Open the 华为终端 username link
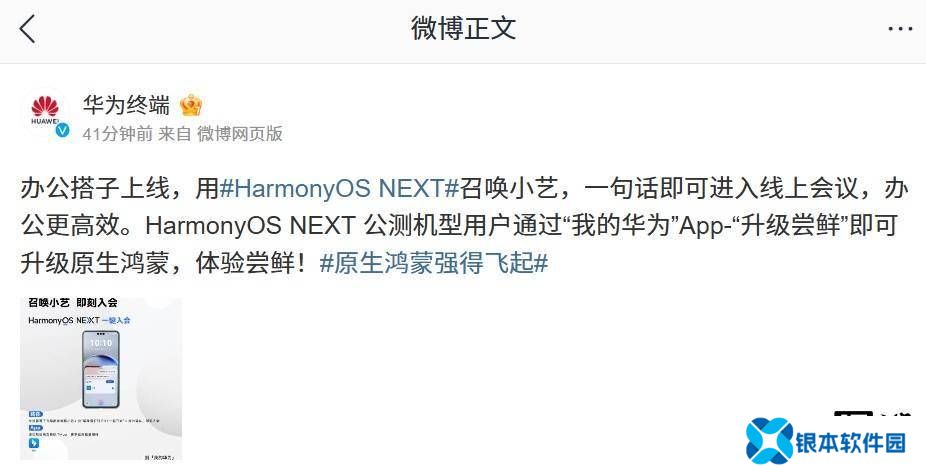 (x=126, y=105)
